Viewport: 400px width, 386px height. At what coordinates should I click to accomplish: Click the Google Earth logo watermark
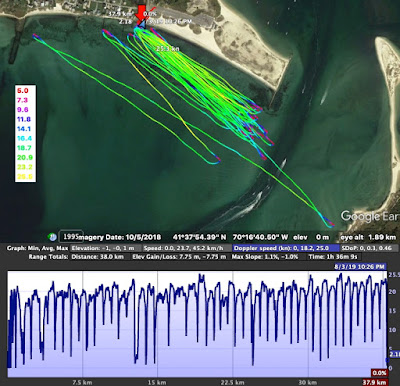[x=370, y=216]
